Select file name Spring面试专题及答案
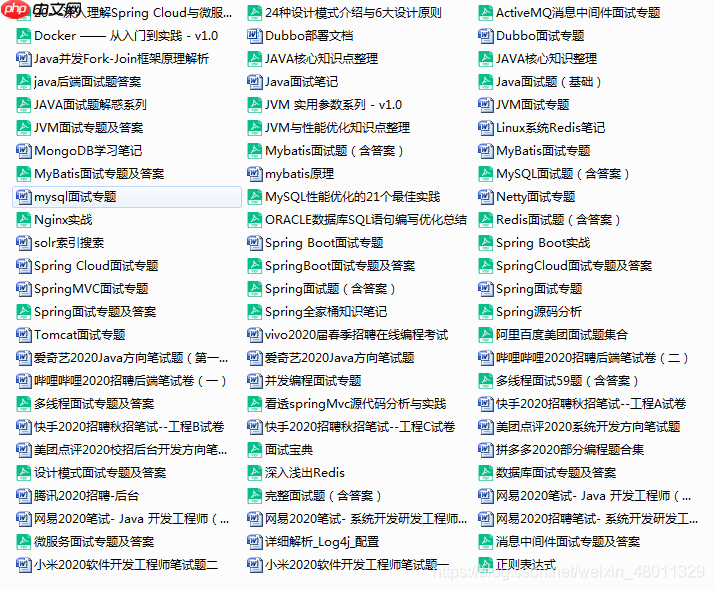 tap(95, 312)
